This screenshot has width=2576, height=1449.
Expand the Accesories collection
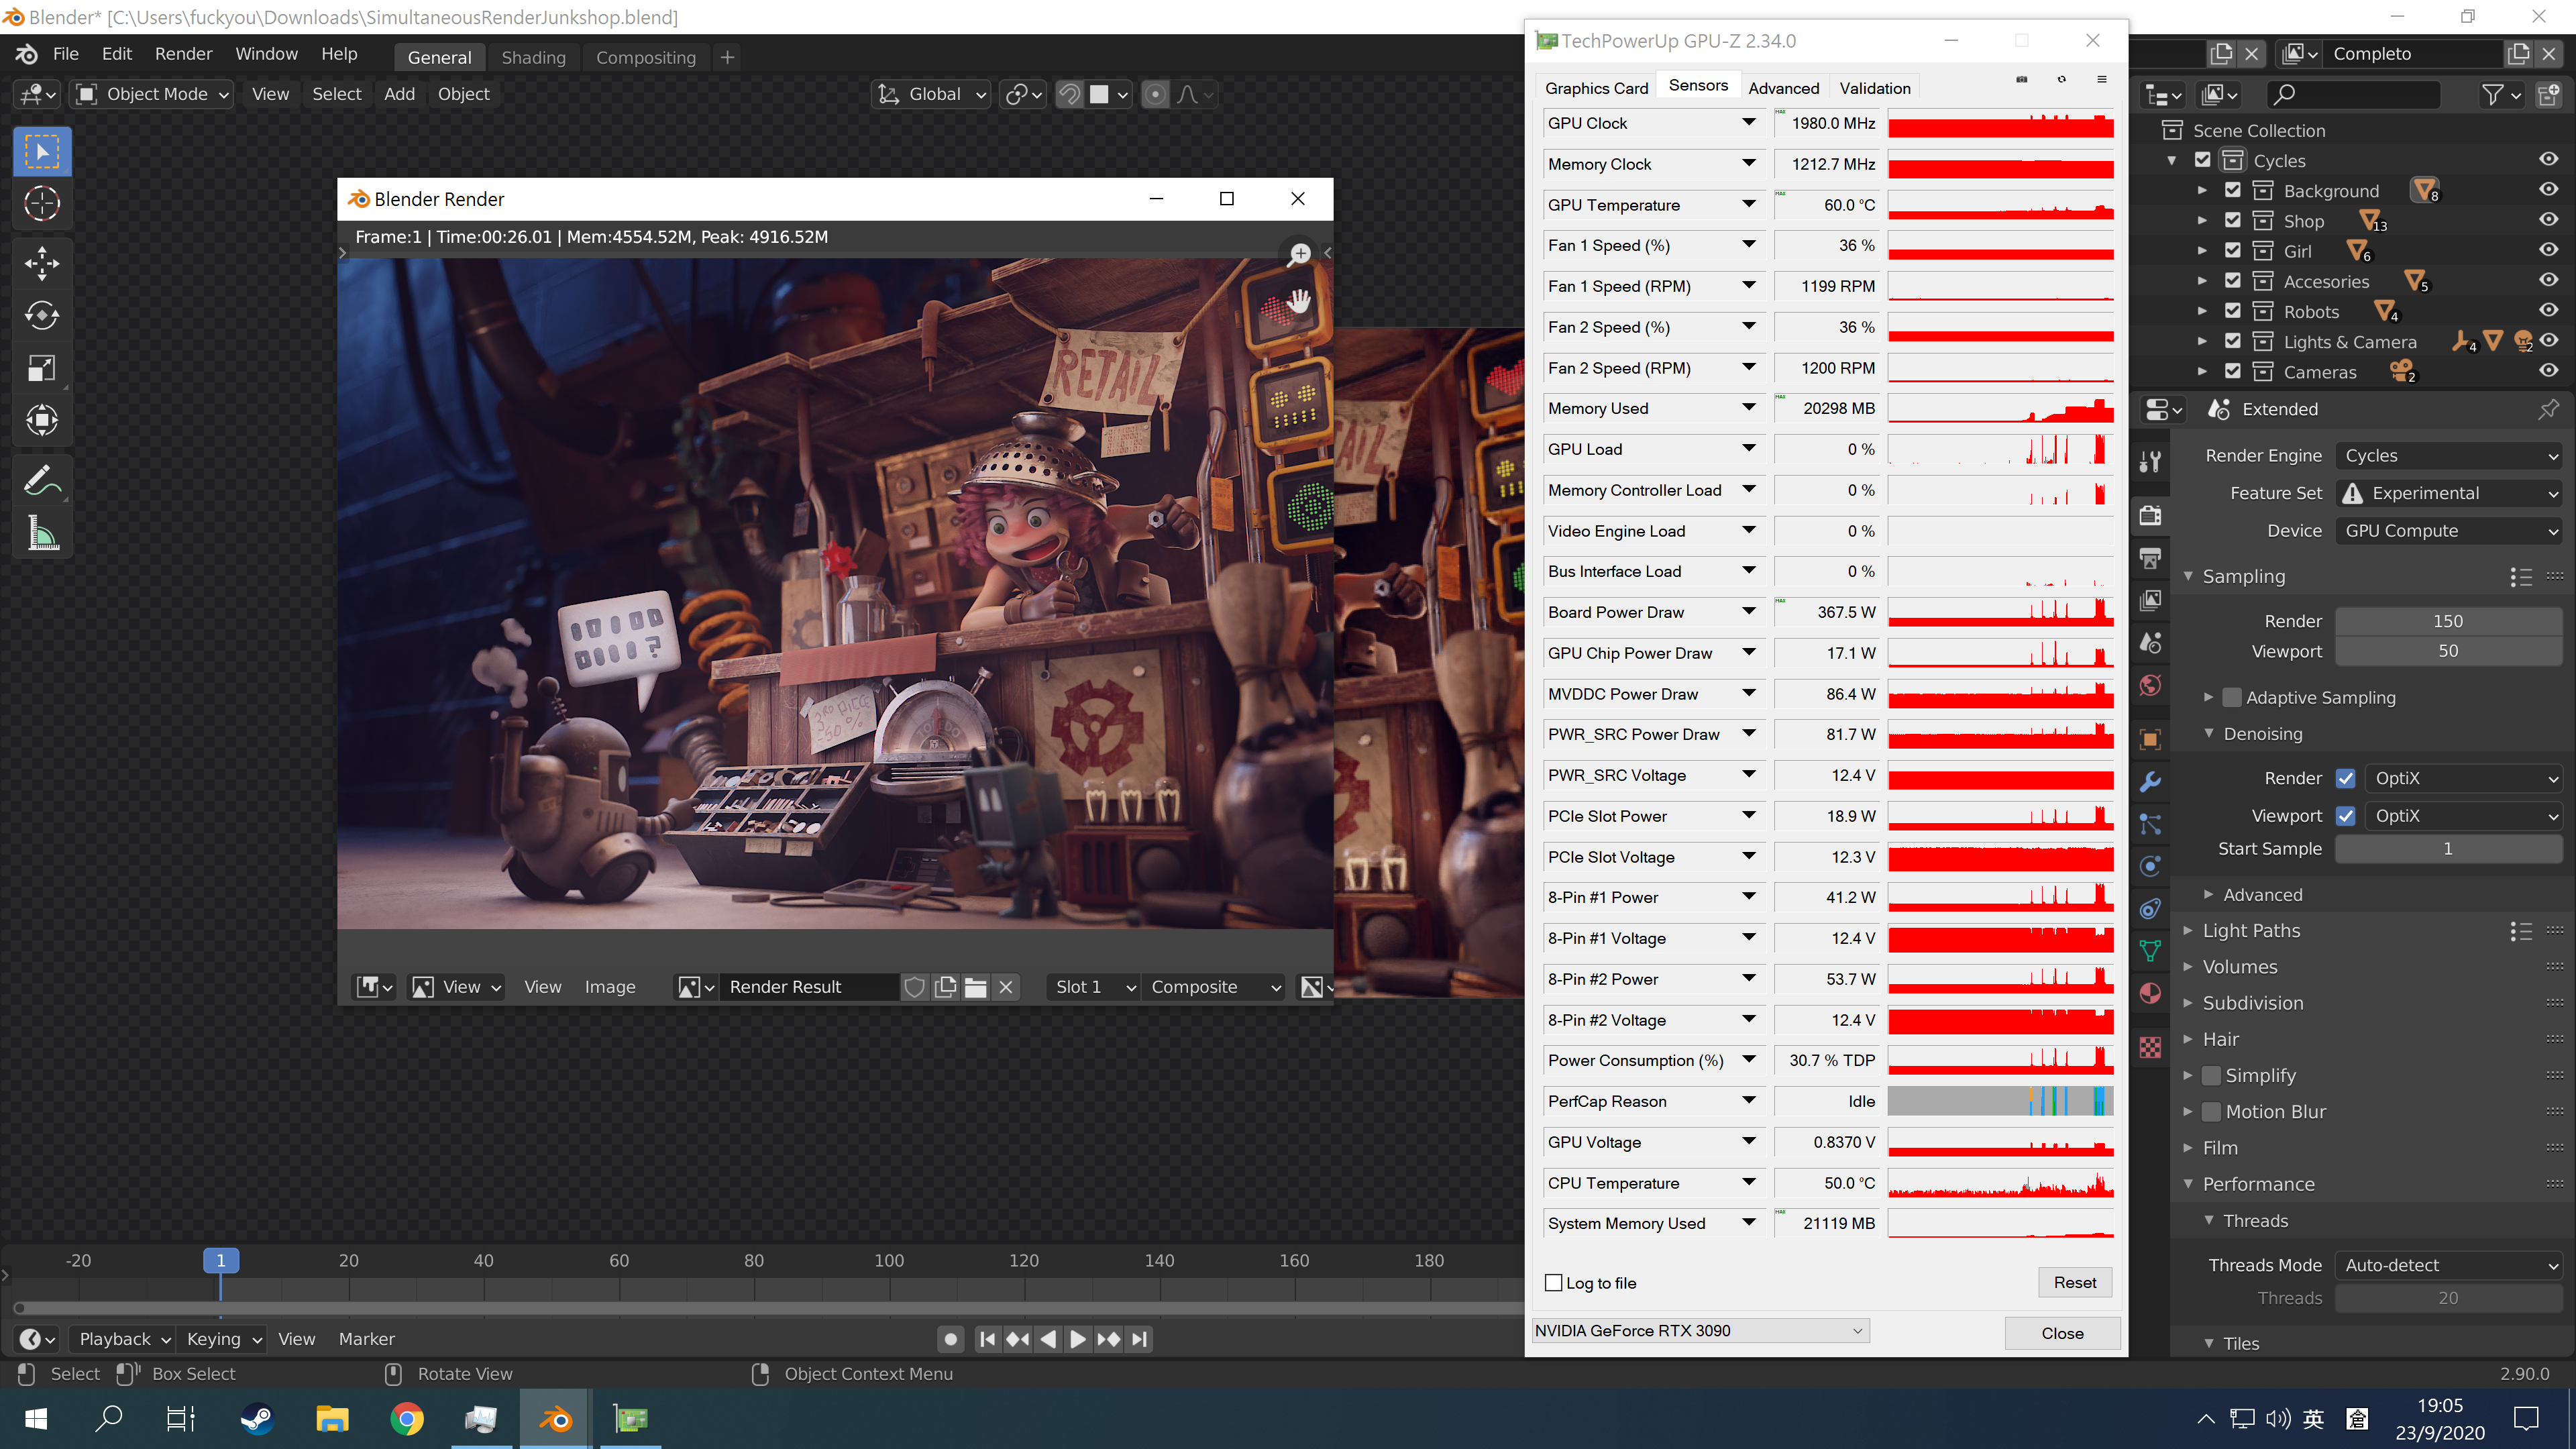(2202, 281)
